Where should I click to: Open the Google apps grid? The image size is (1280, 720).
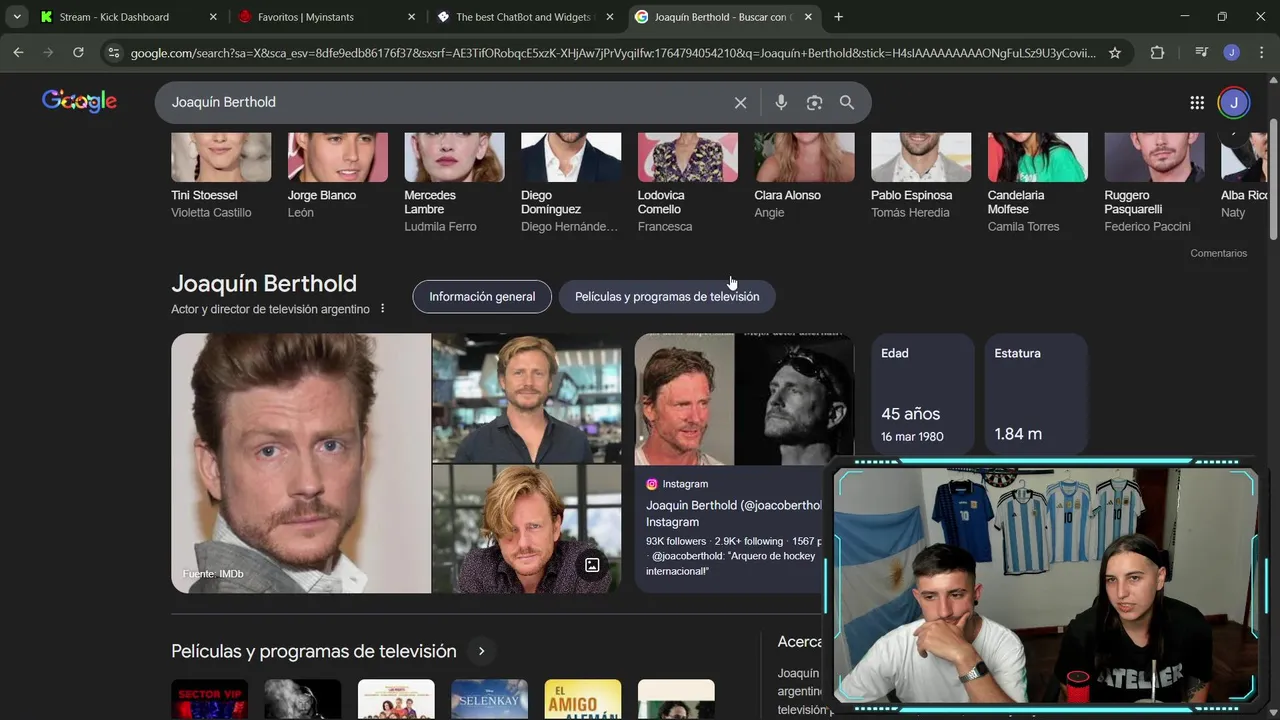(x=1197, y=102)
